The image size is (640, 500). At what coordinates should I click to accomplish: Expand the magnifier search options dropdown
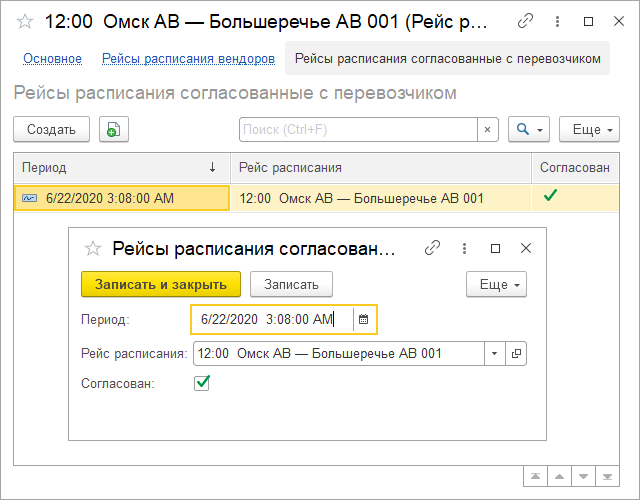(529, 130)
